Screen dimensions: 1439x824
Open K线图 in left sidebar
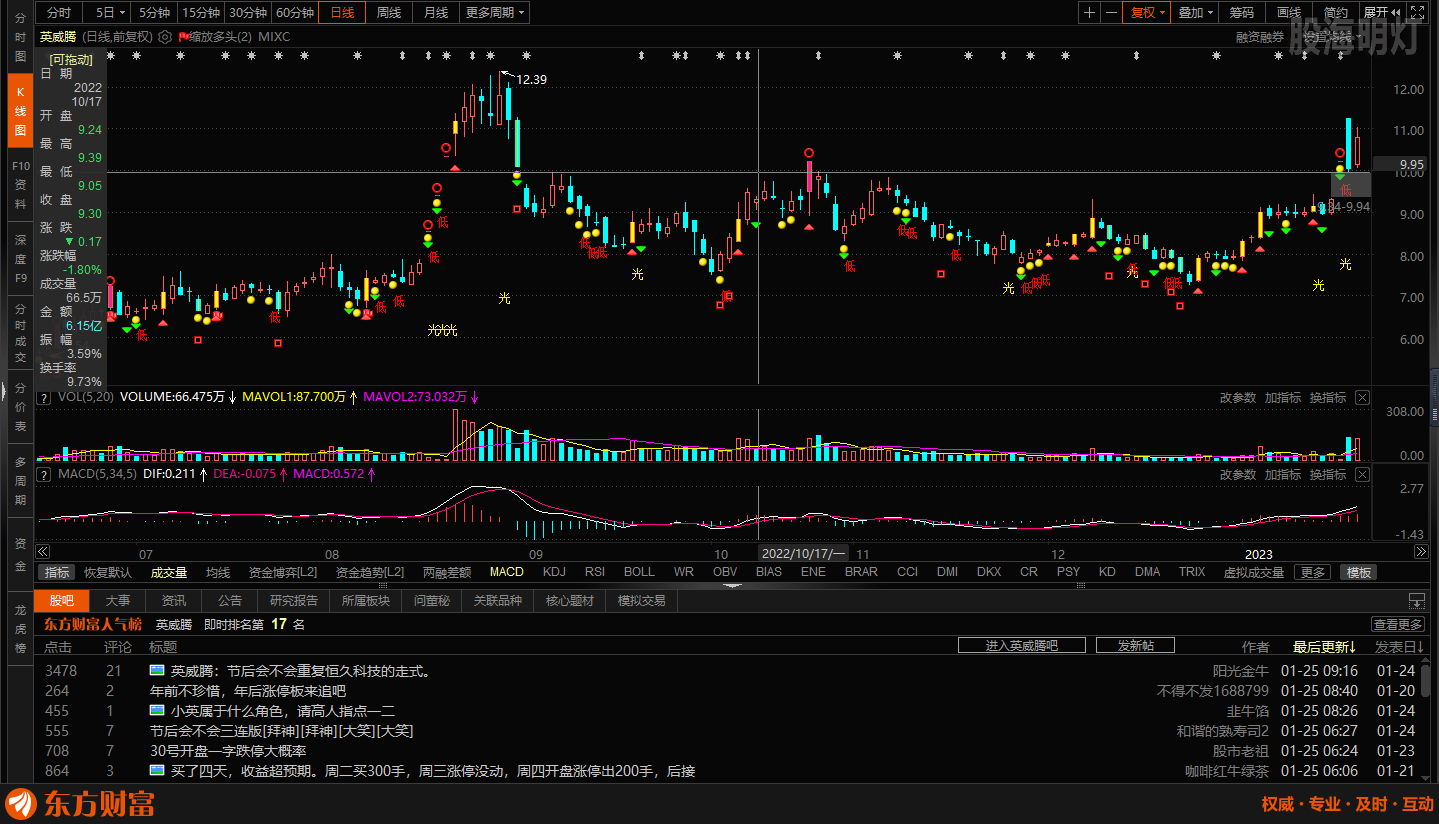[x=20, y=110]
